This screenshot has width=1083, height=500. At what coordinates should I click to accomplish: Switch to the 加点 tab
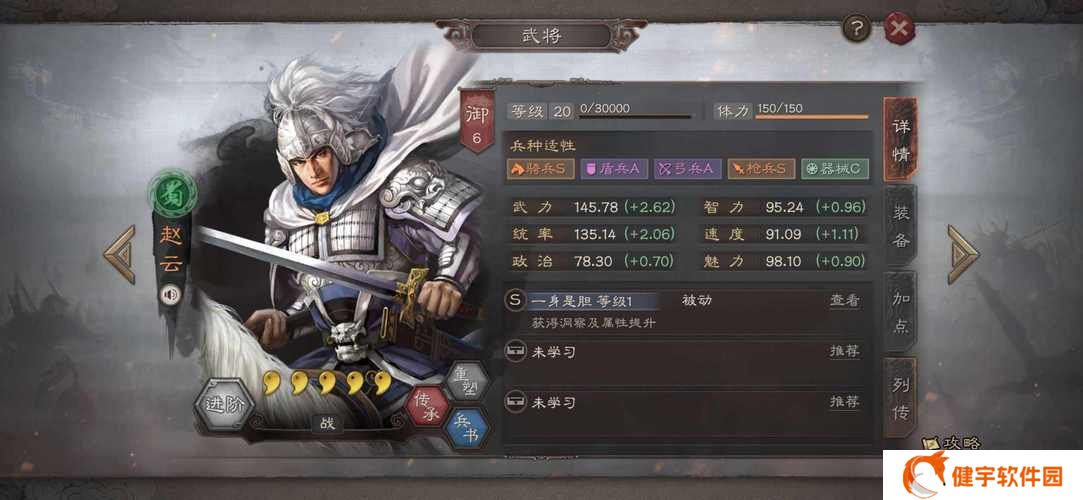click(900, 312)
